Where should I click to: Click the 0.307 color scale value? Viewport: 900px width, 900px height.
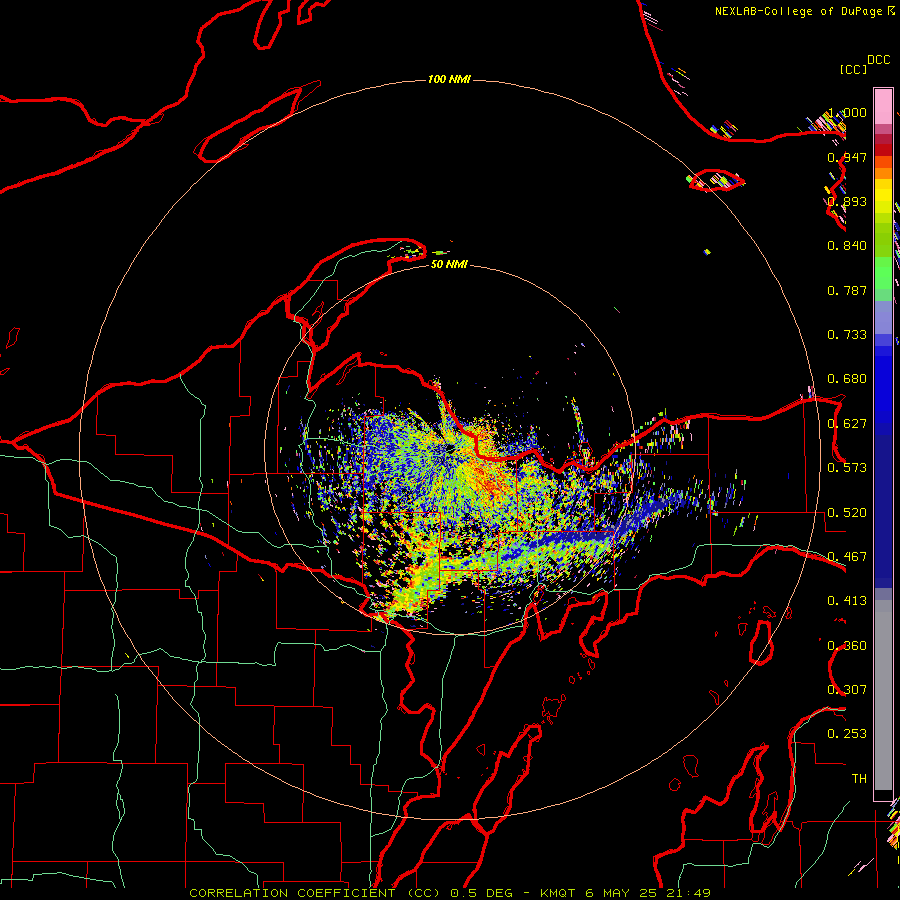coord(847,690)
